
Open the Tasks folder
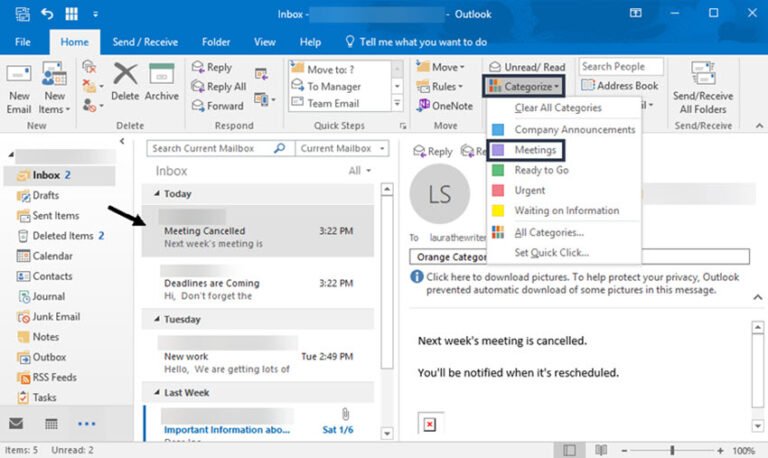[37, 397]
